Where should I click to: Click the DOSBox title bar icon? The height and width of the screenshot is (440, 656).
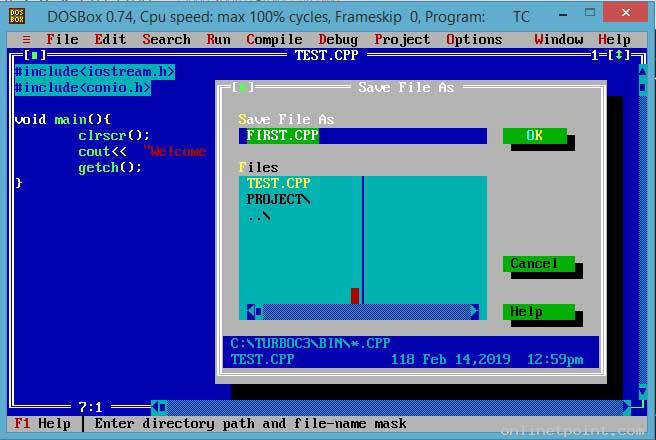point(17,16)
